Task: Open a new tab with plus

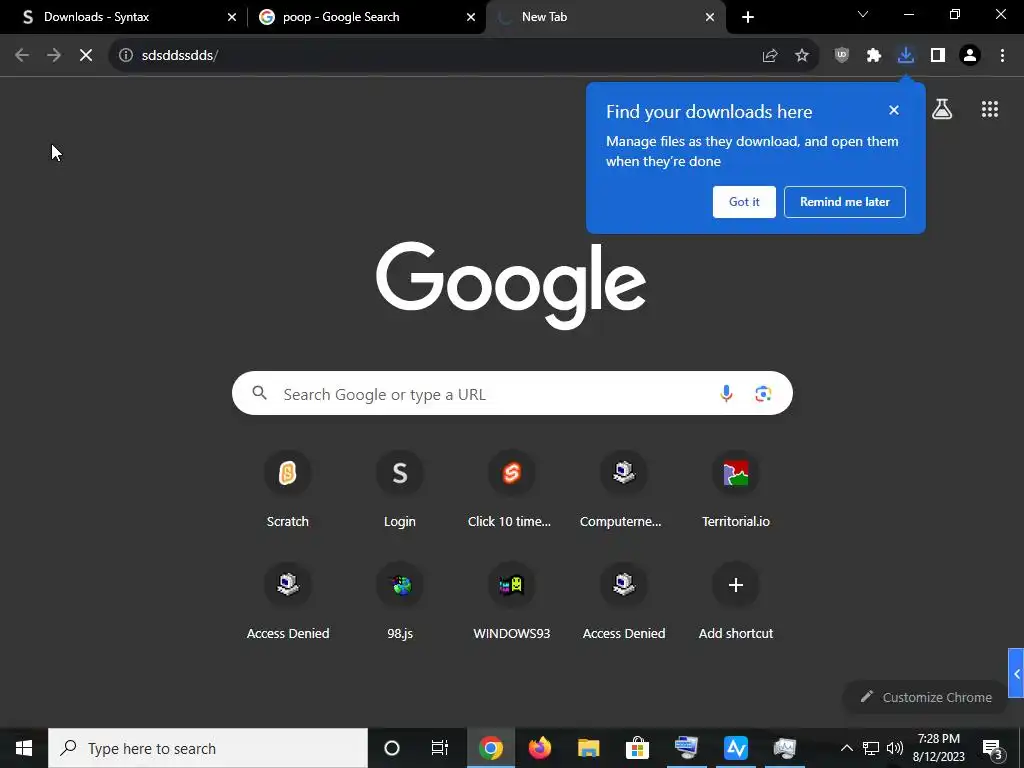Action: click(x=748, y=17)
